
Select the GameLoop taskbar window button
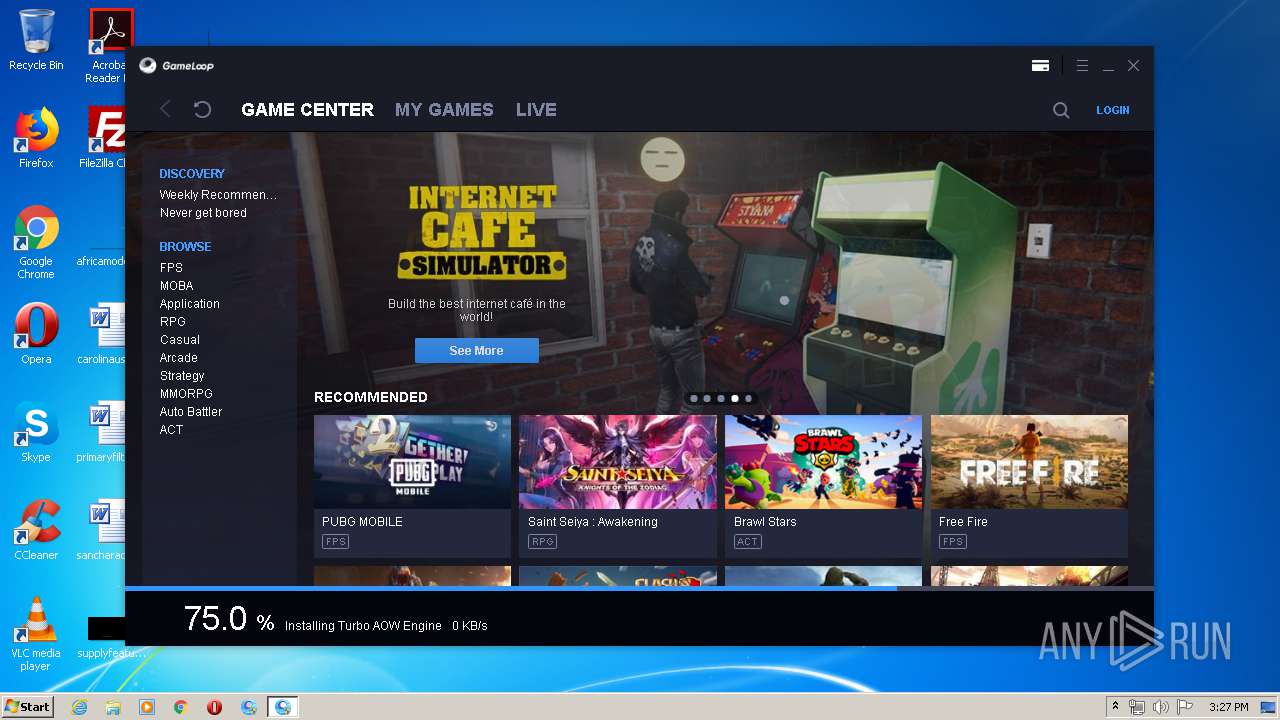pyautogui.click(x=283, y=707)
